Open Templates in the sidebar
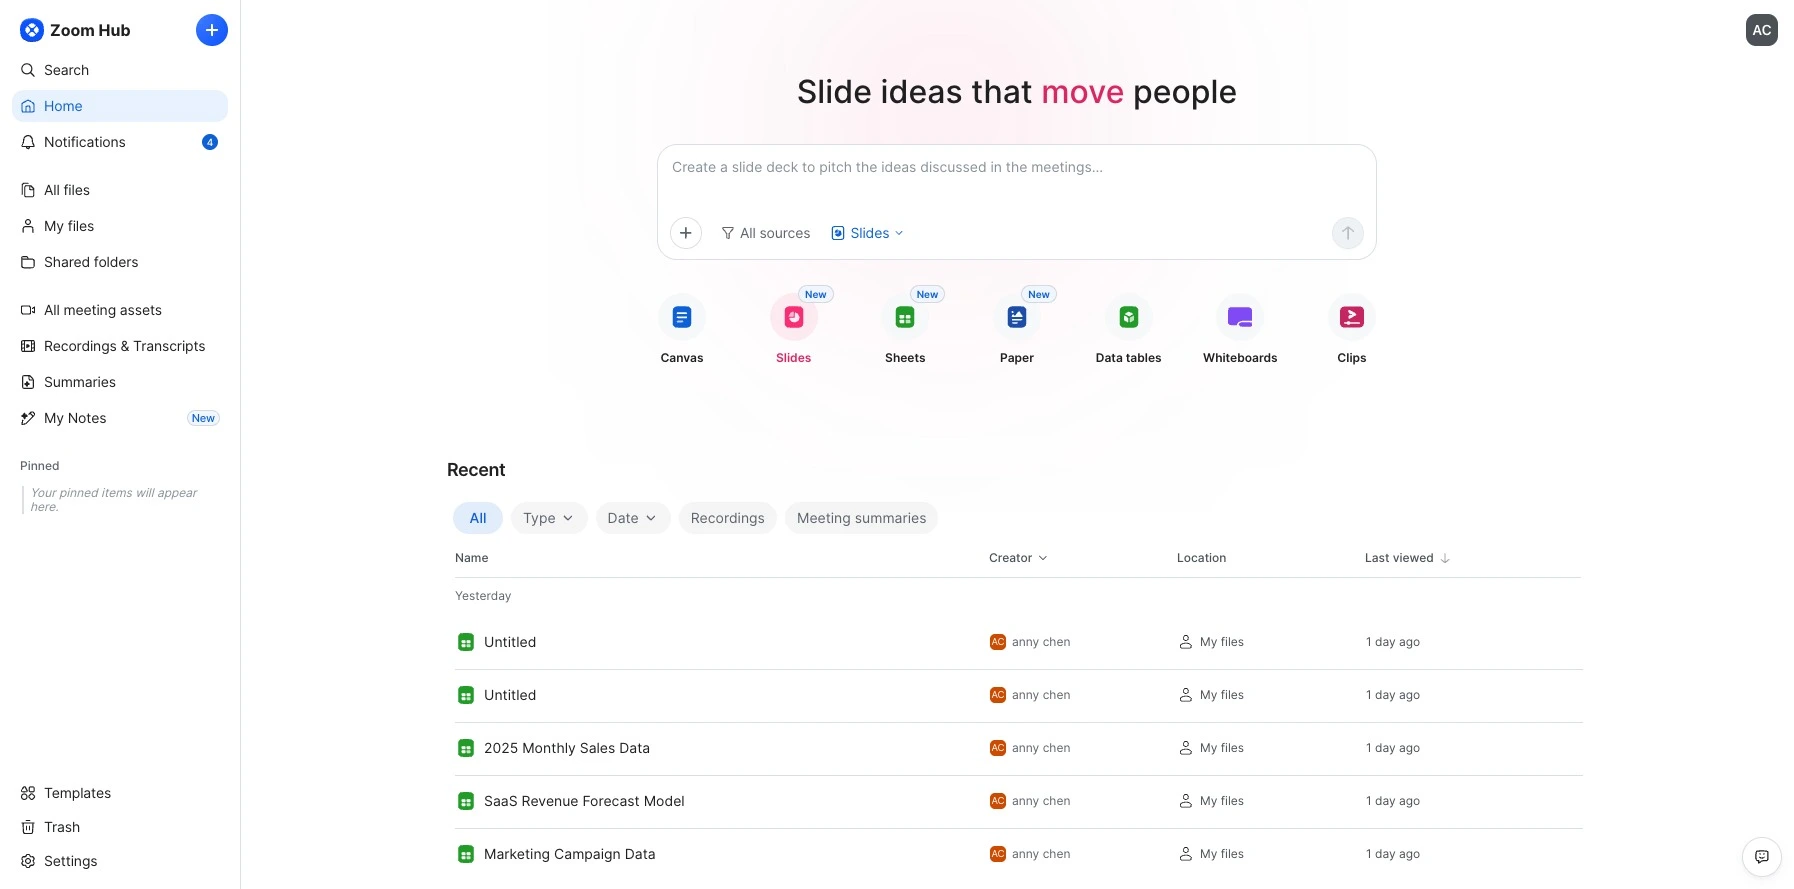Viewport: 1794px width, 889px height. (x=120, y=793)
